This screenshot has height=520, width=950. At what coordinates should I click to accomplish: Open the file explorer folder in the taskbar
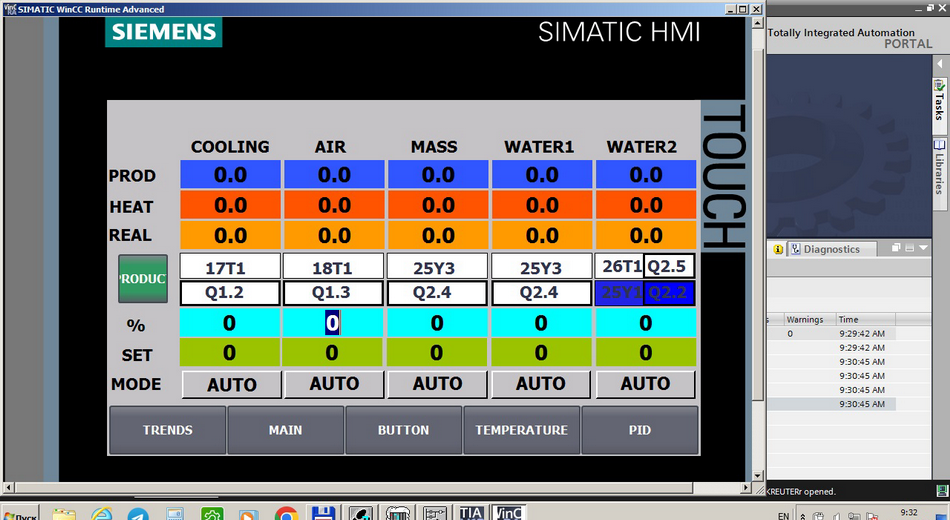63,514
